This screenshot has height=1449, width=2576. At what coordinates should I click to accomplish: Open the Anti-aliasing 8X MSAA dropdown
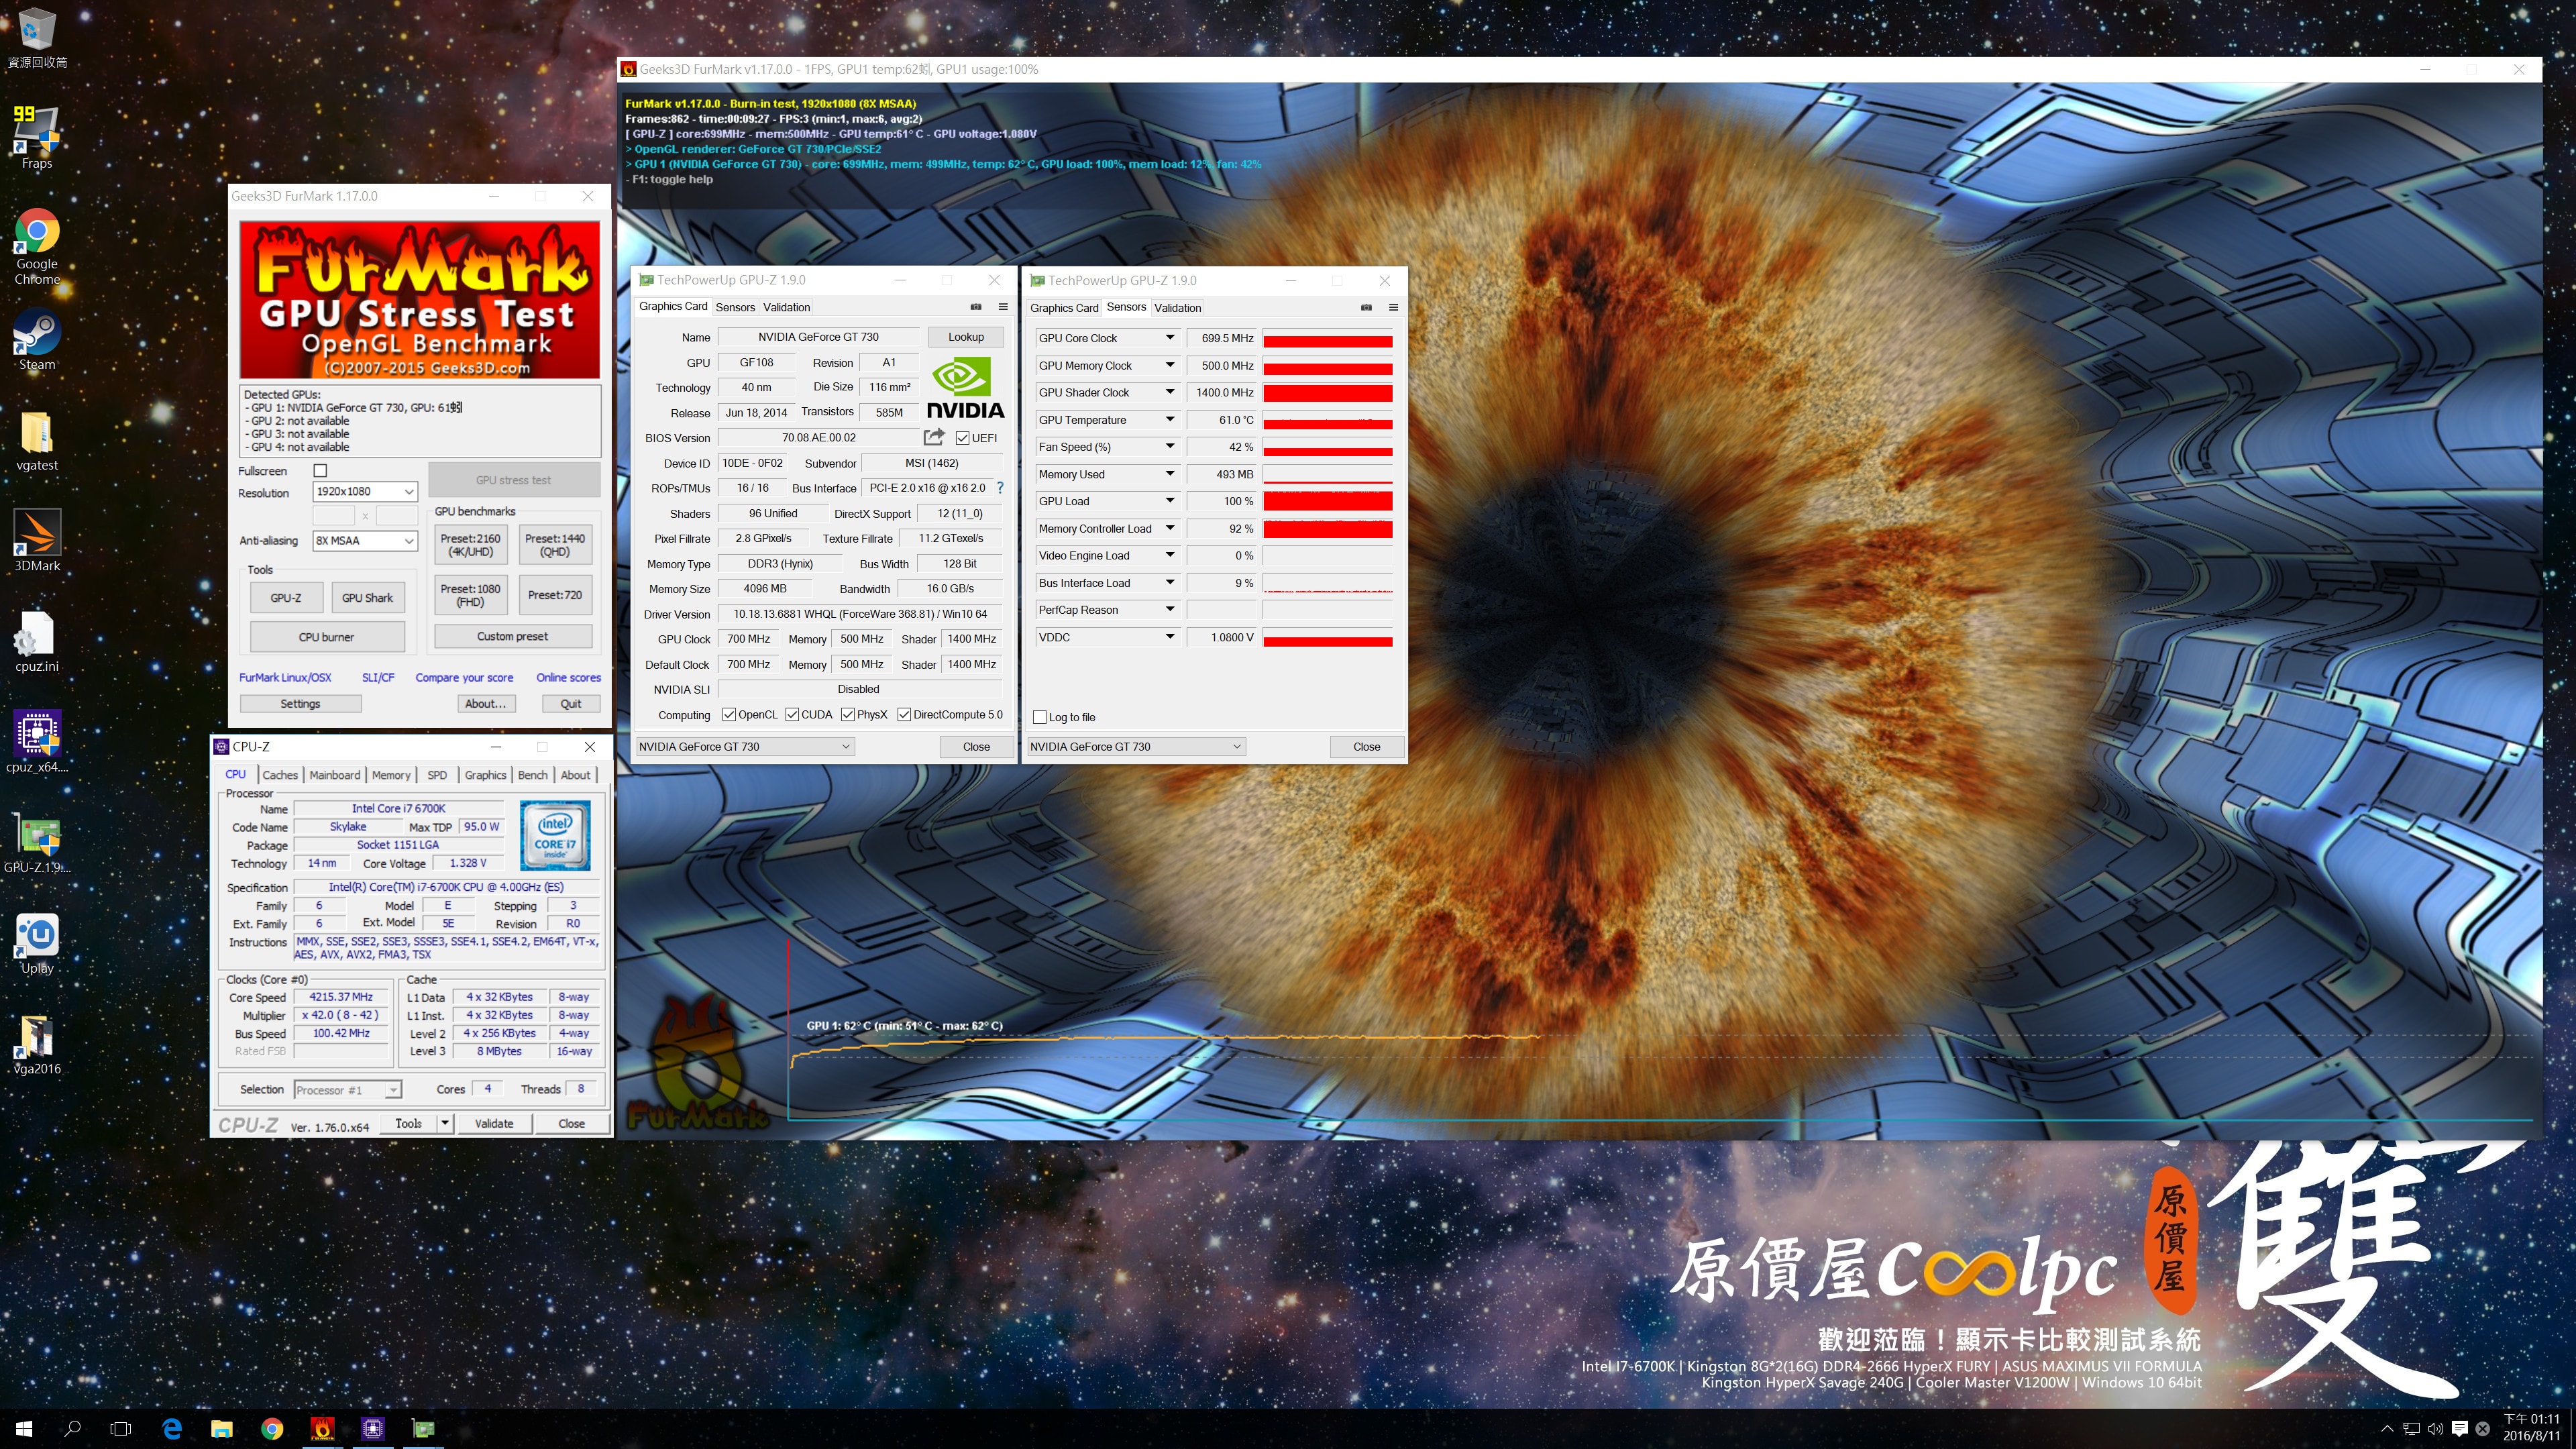coord(365,540)
